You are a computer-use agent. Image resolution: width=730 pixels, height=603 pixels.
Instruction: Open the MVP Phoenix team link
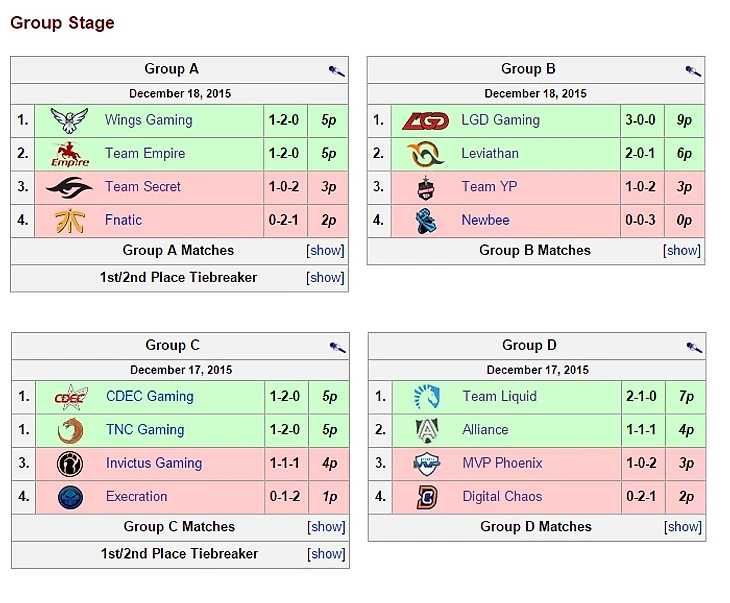[x=502, y=464]
